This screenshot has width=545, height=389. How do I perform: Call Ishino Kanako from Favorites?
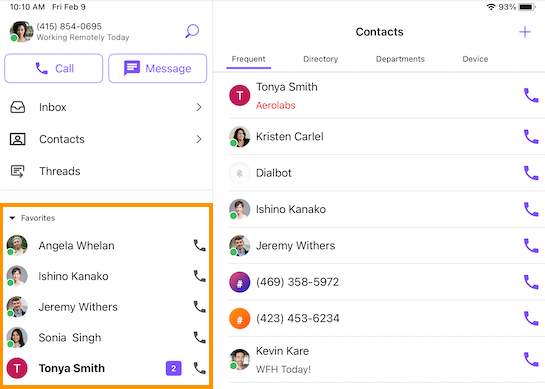coord(200,276)
